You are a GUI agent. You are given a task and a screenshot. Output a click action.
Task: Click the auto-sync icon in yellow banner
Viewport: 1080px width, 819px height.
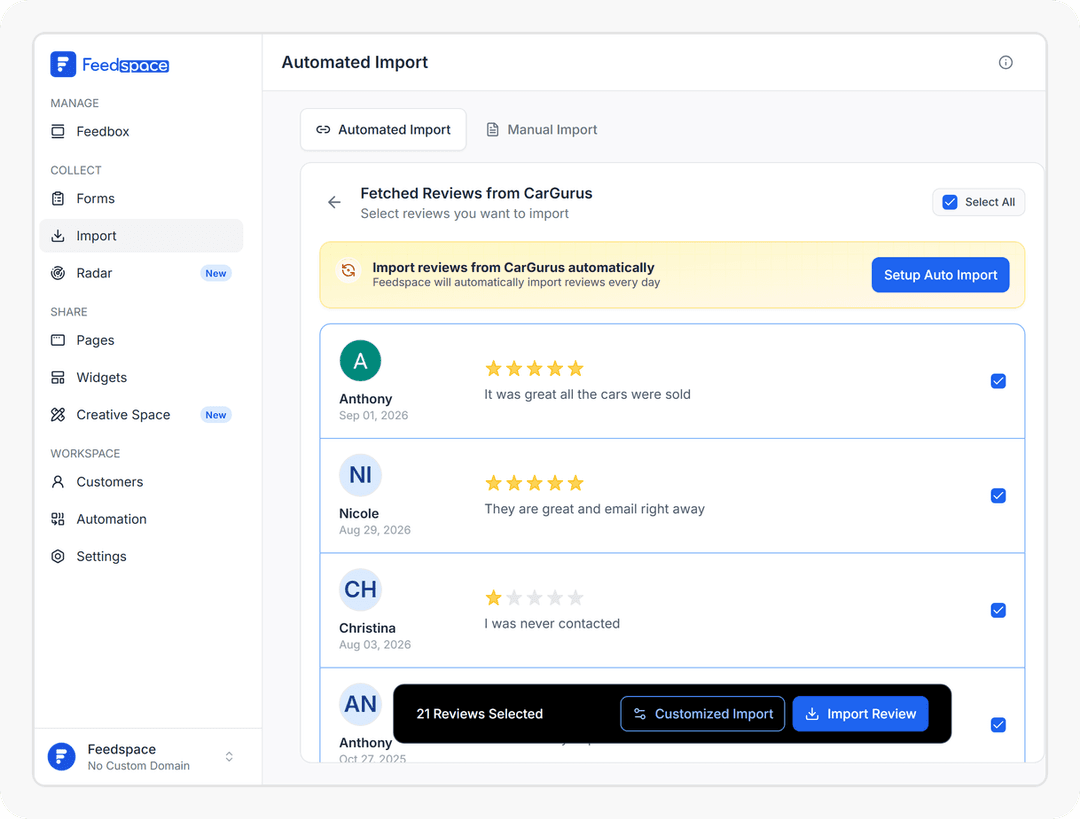tap(349, 271)
